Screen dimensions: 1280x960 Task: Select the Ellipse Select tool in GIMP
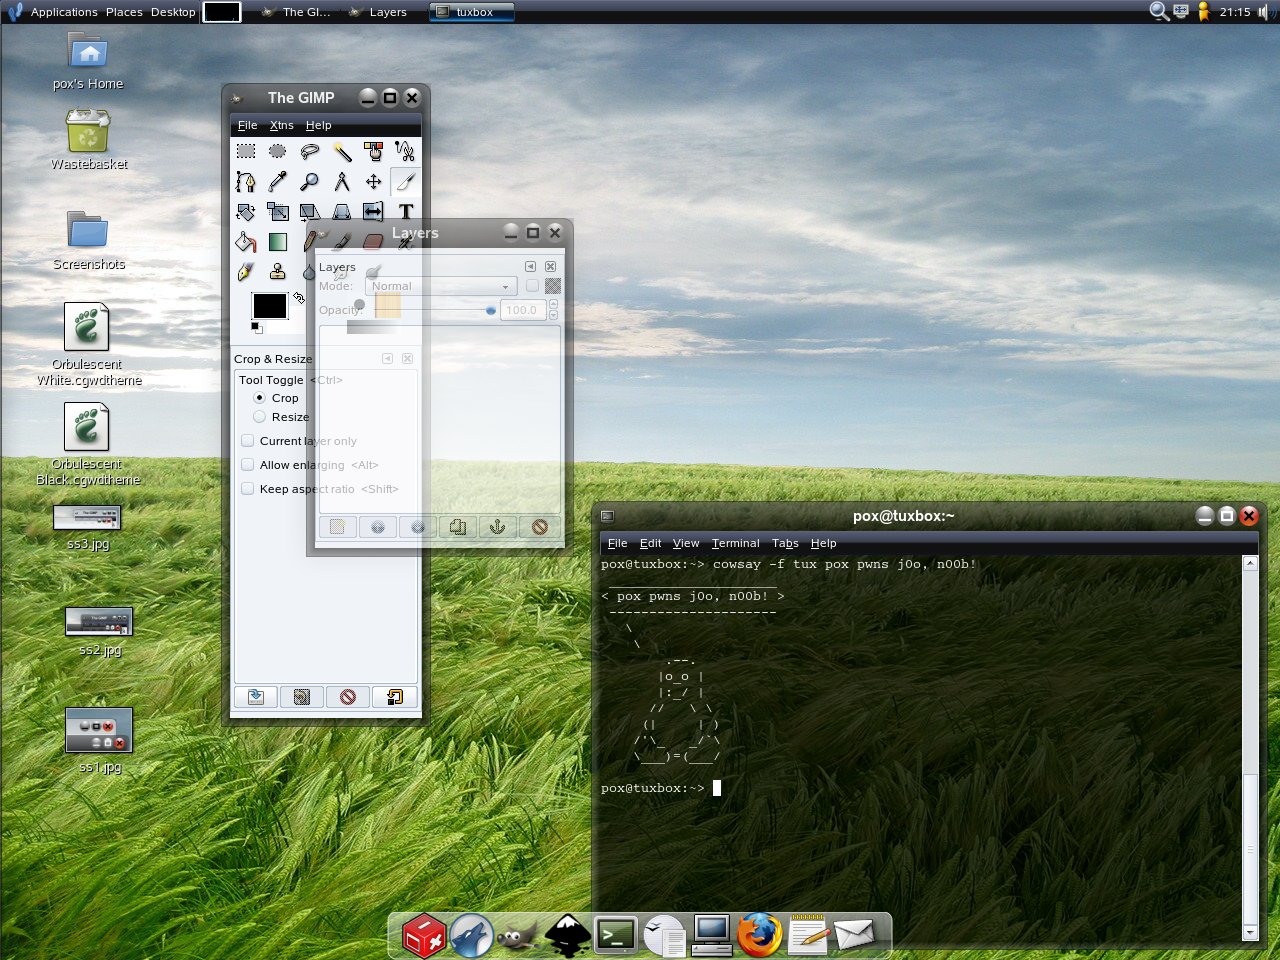coord(278,151)
